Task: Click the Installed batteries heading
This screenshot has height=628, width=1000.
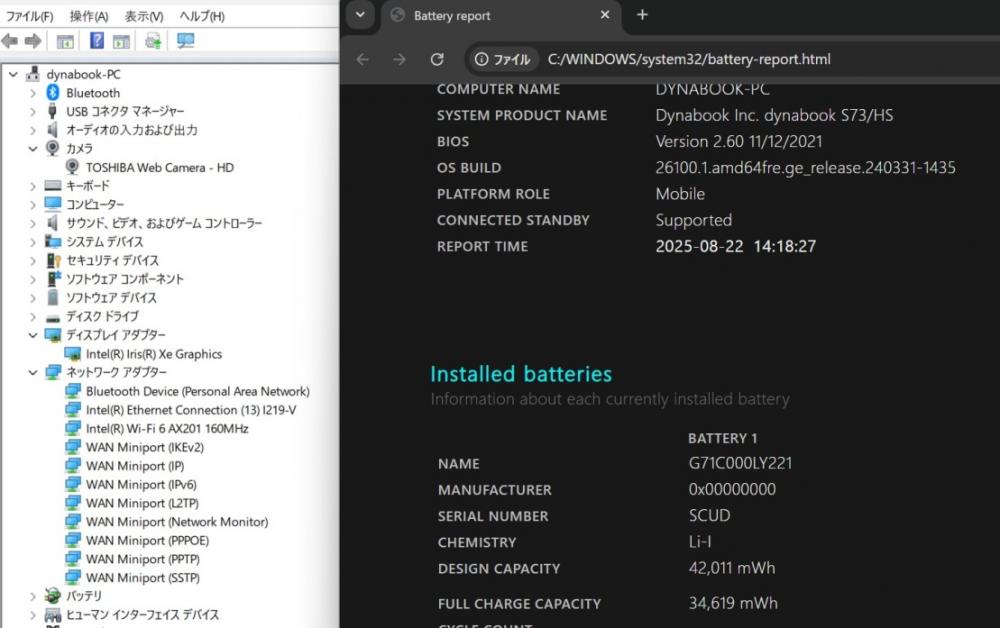Action: point(521,374)
